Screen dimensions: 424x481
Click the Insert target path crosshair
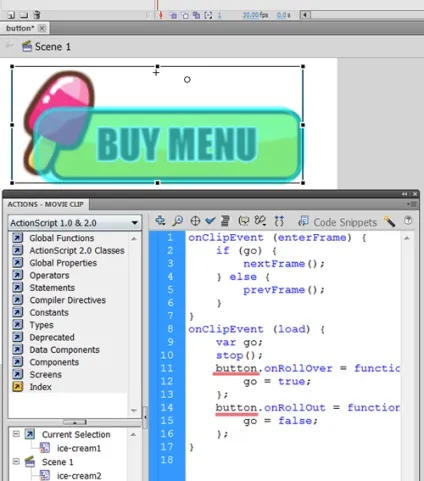(x=195, y=221)
